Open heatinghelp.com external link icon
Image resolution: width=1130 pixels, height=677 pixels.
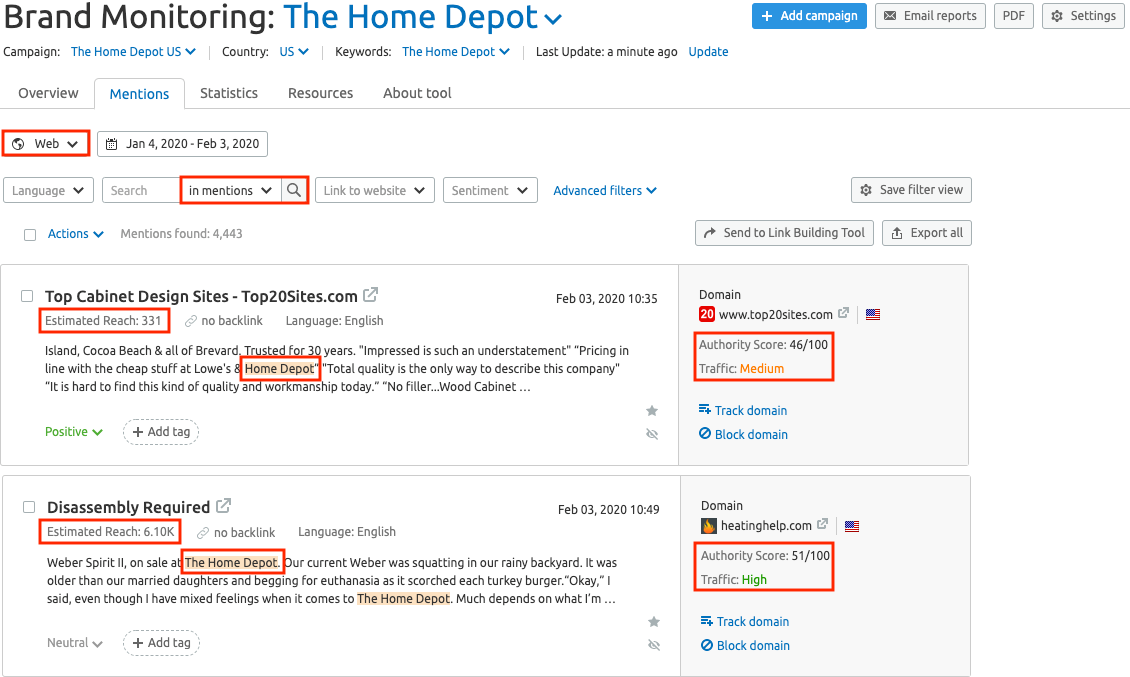pos(822,524)
